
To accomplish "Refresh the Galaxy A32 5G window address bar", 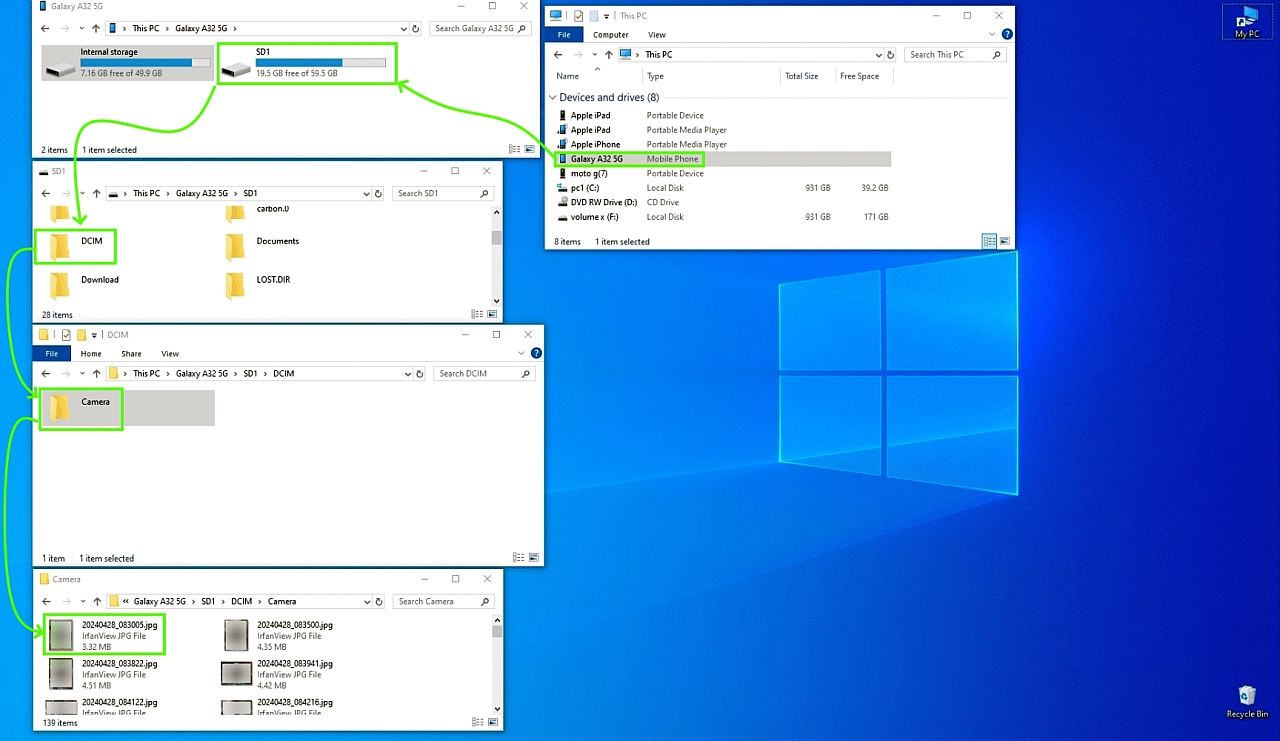I will click(418, 28).
